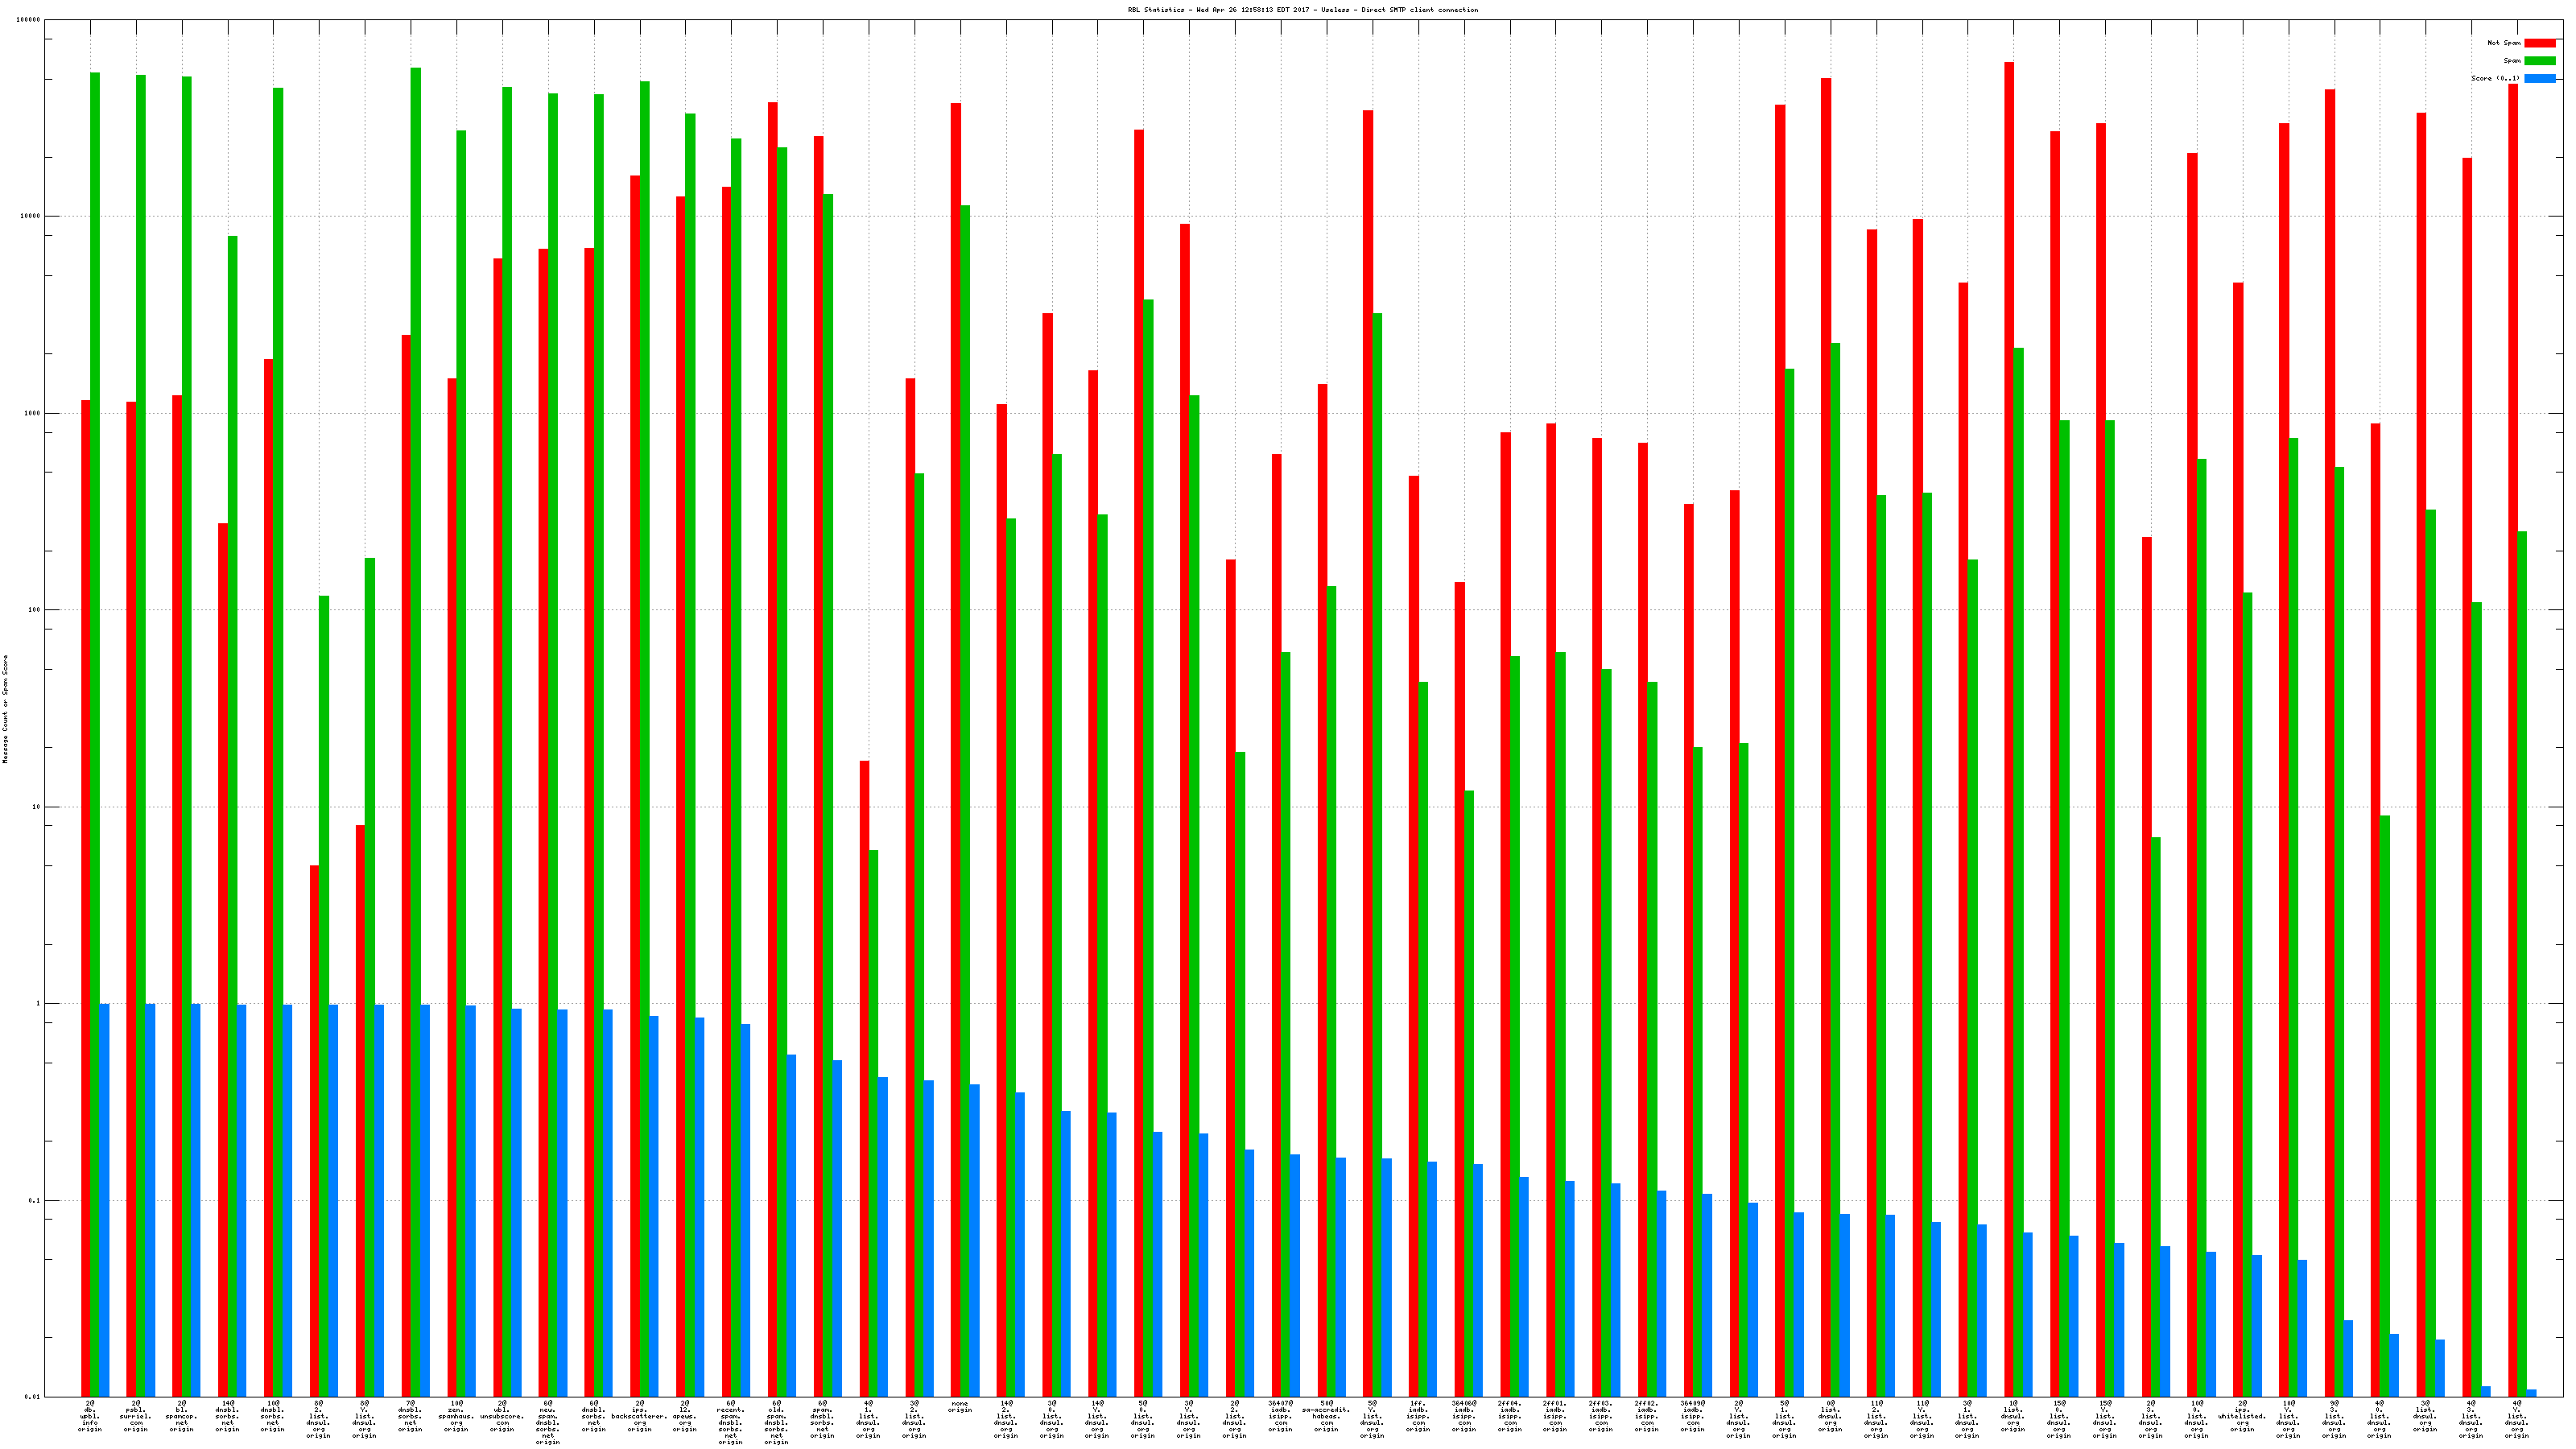Click the 'Score (0..1)' legend text

pos(2495,78)
